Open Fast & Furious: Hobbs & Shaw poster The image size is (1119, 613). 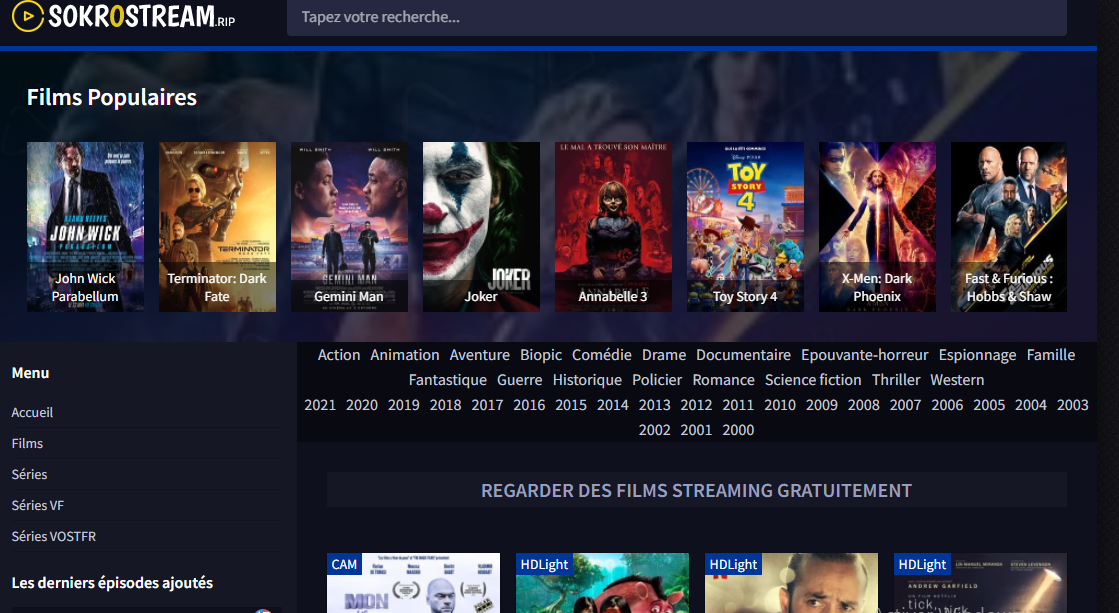[x=1008, y=226]
